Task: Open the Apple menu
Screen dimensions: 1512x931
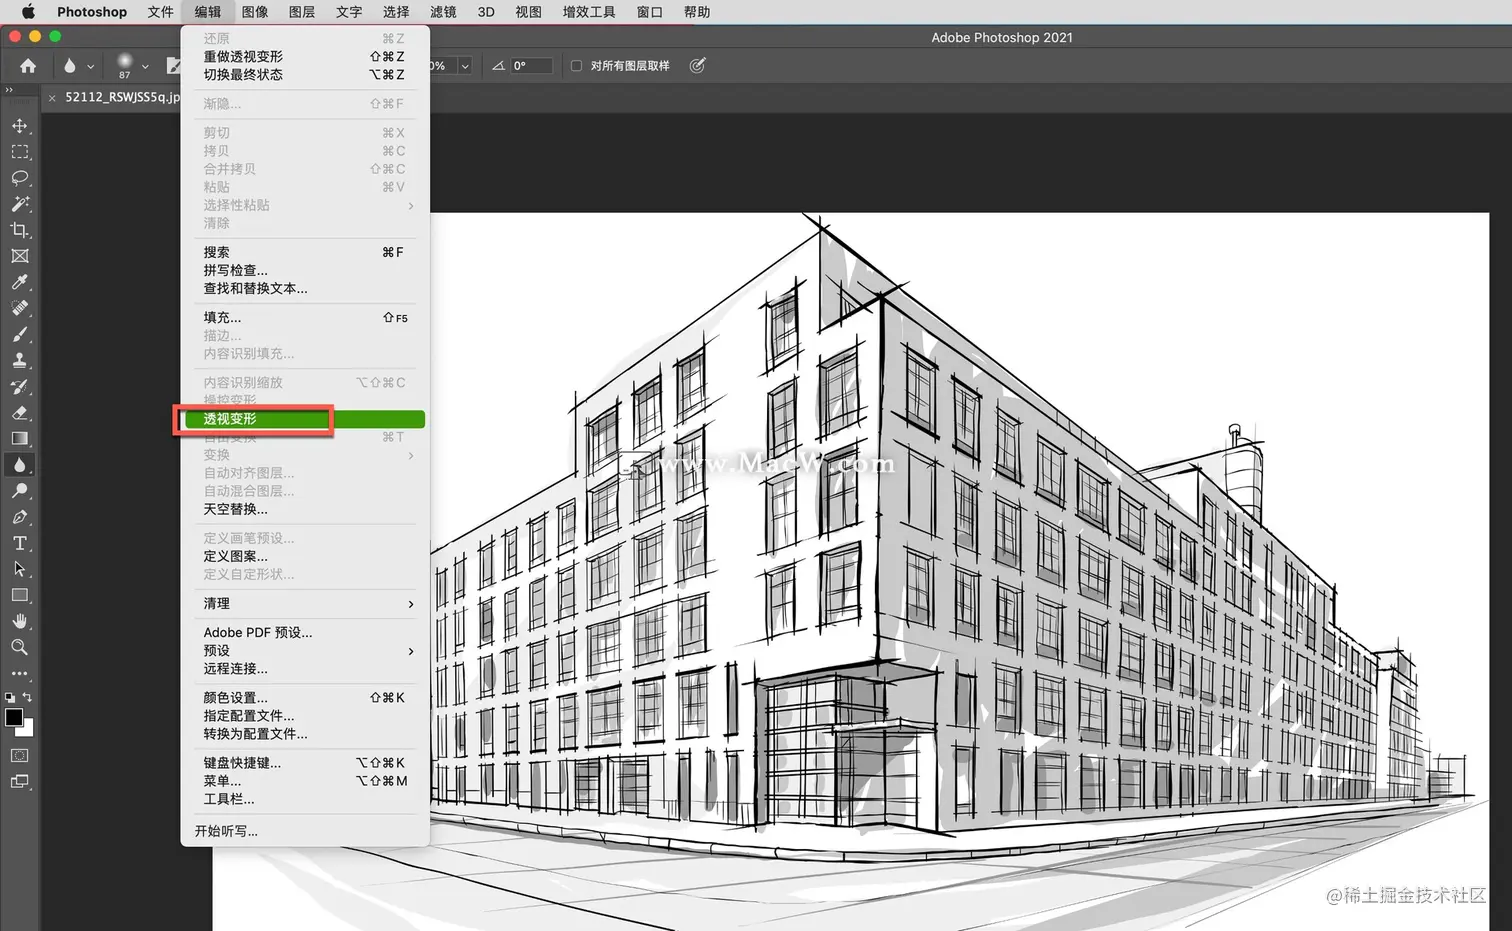Action: coord(28,12)
